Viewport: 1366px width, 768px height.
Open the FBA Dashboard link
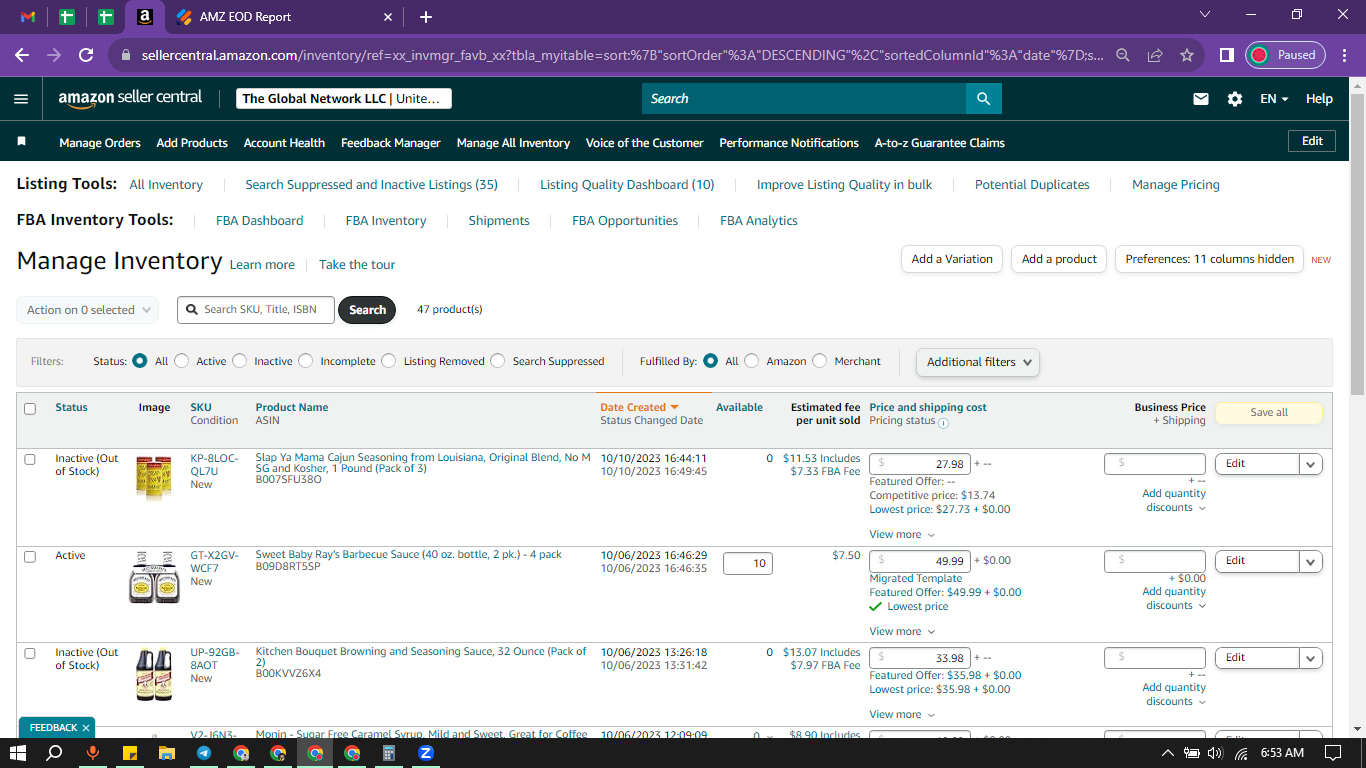tap(260, 221)
